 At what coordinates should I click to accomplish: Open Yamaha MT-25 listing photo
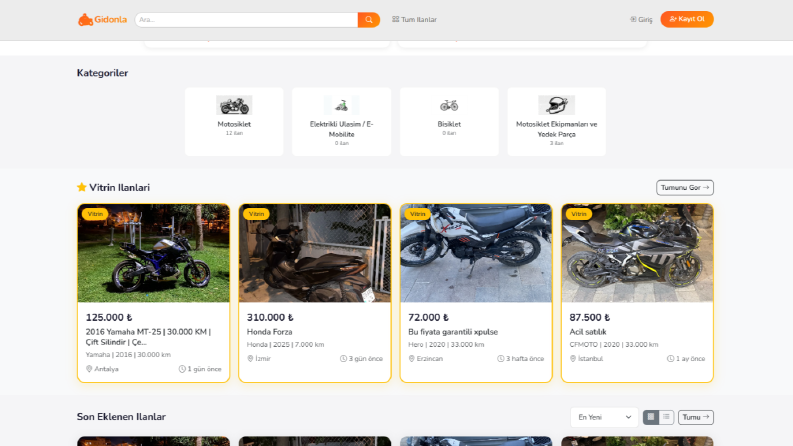pos(153,253)
